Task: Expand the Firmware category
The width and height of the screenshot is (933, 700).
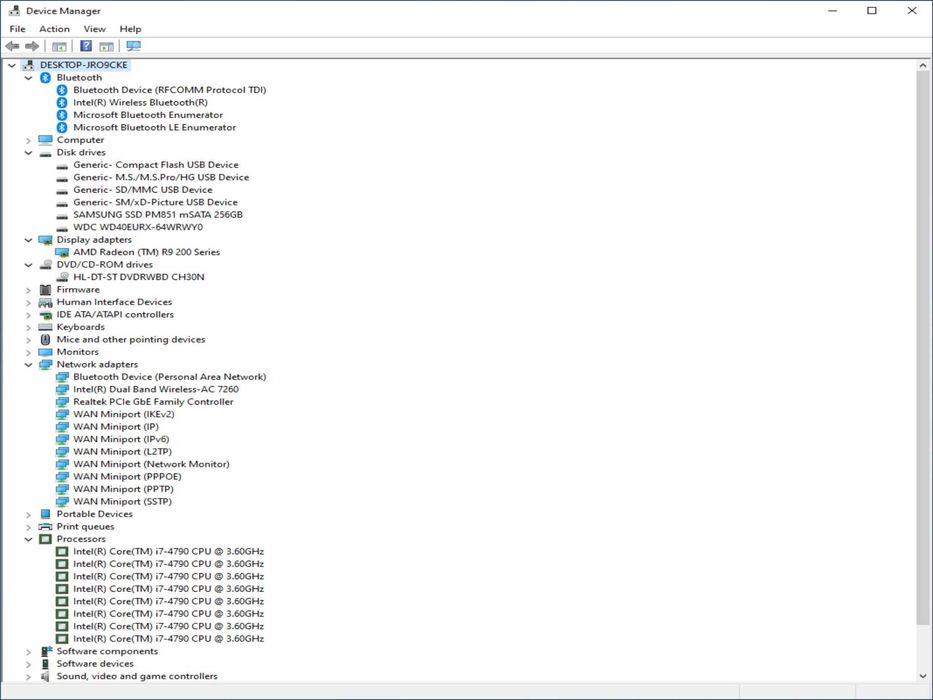Action: click(28, 290)
